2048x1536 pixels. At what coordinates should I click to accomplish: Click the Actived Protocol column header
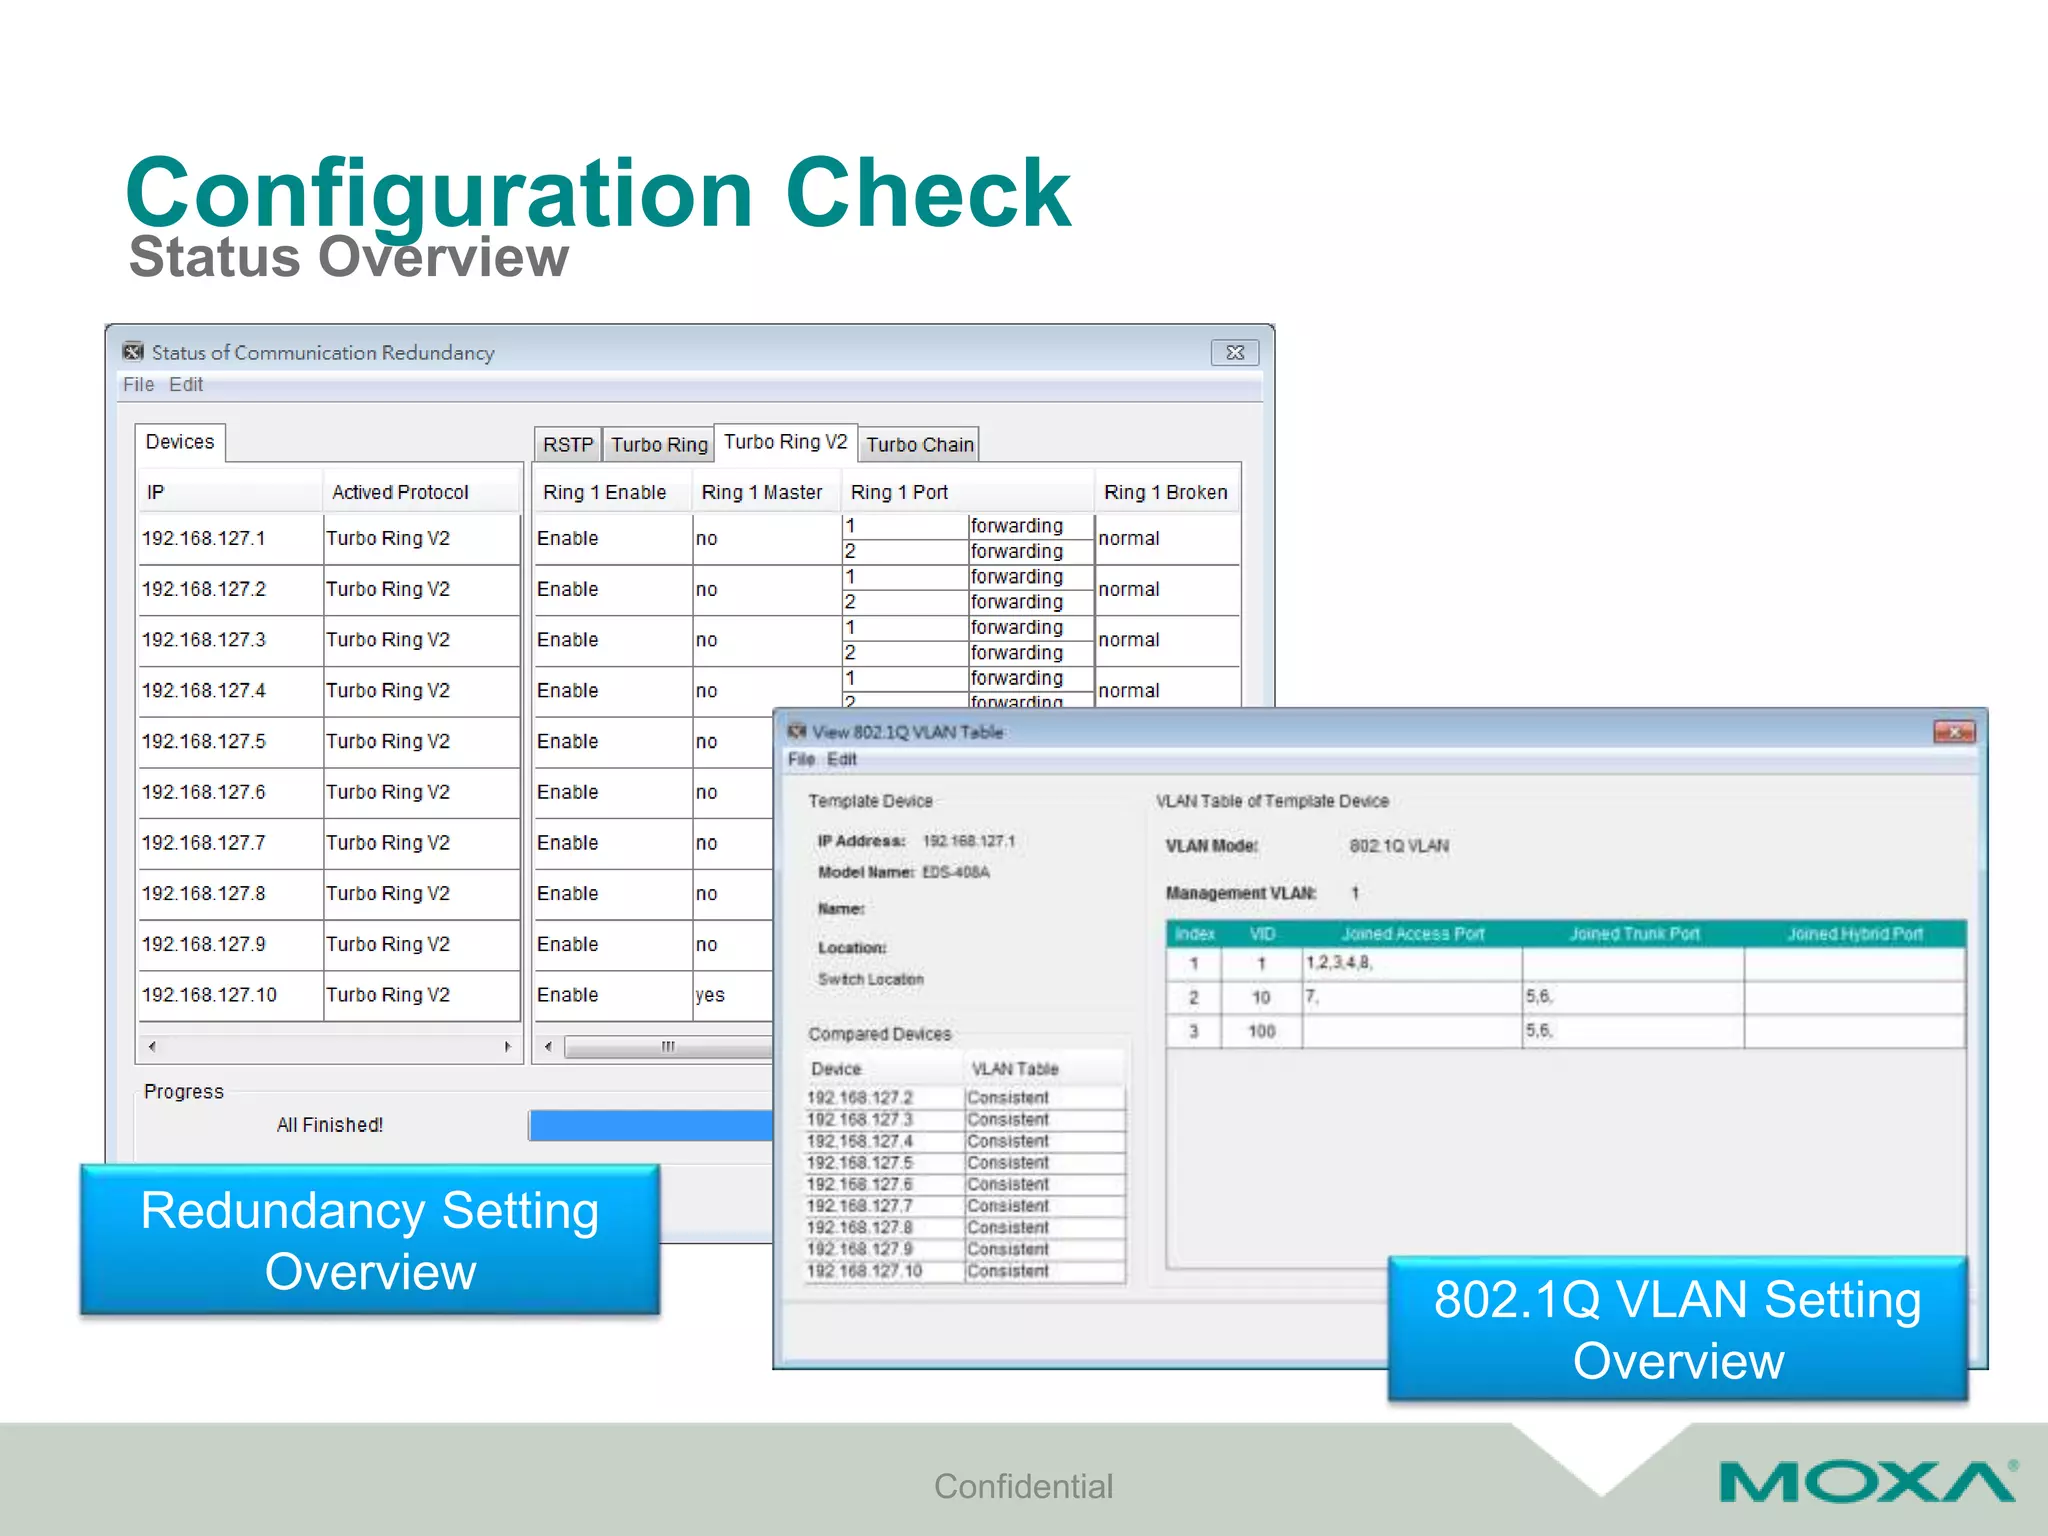pos(422,492)
